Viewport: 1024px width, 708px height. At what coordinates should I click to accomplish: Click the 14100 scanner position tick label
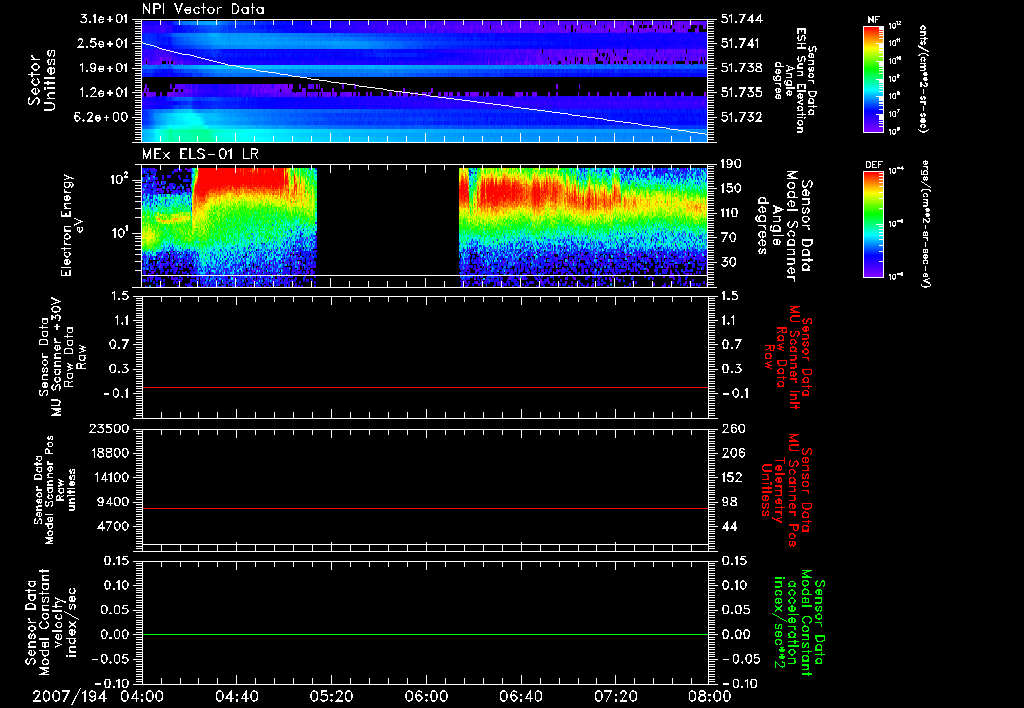[108, 477]
